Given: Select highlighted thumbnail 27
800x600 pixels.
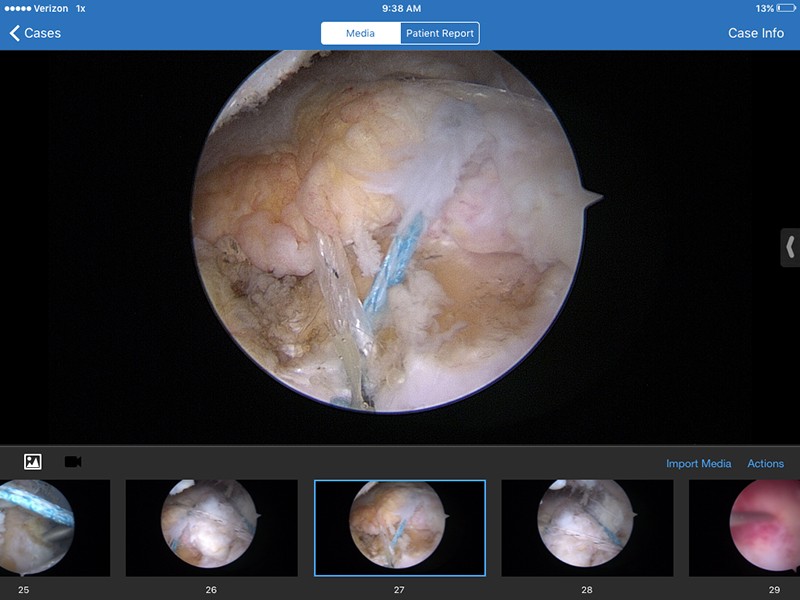Looking at the screenshot, I should (399, 528).
